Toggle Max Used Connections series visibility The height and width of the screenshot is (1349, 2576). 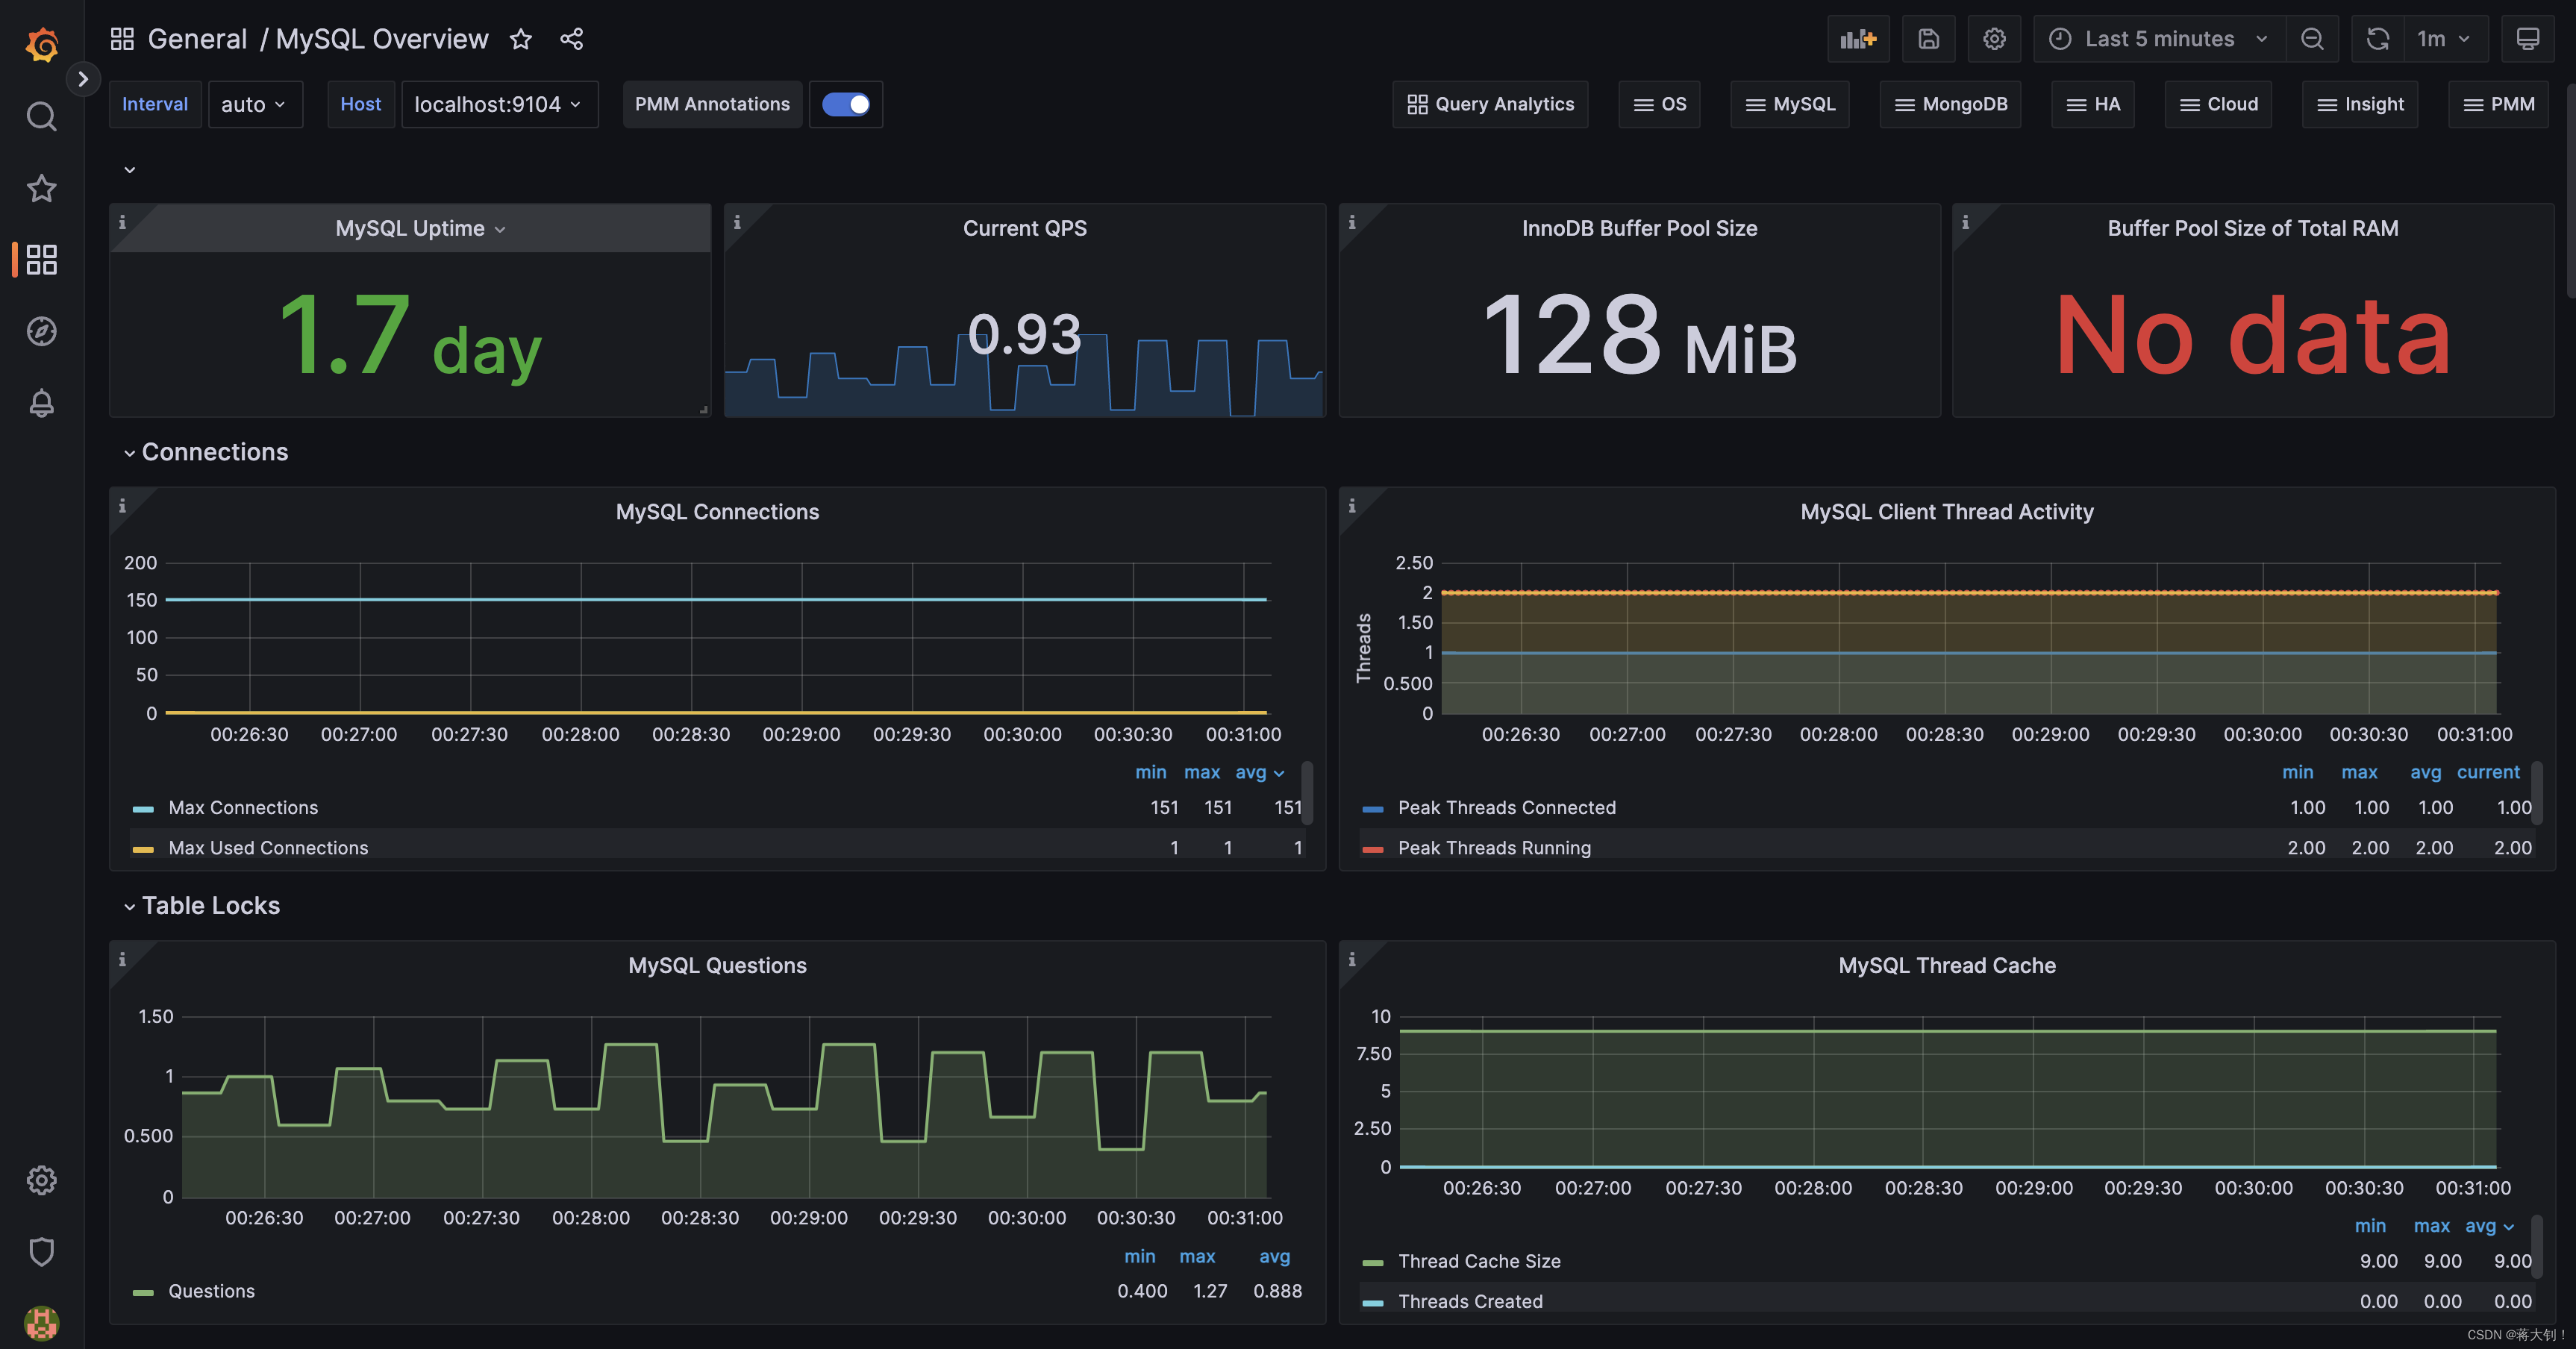click(x=268, y=847)
